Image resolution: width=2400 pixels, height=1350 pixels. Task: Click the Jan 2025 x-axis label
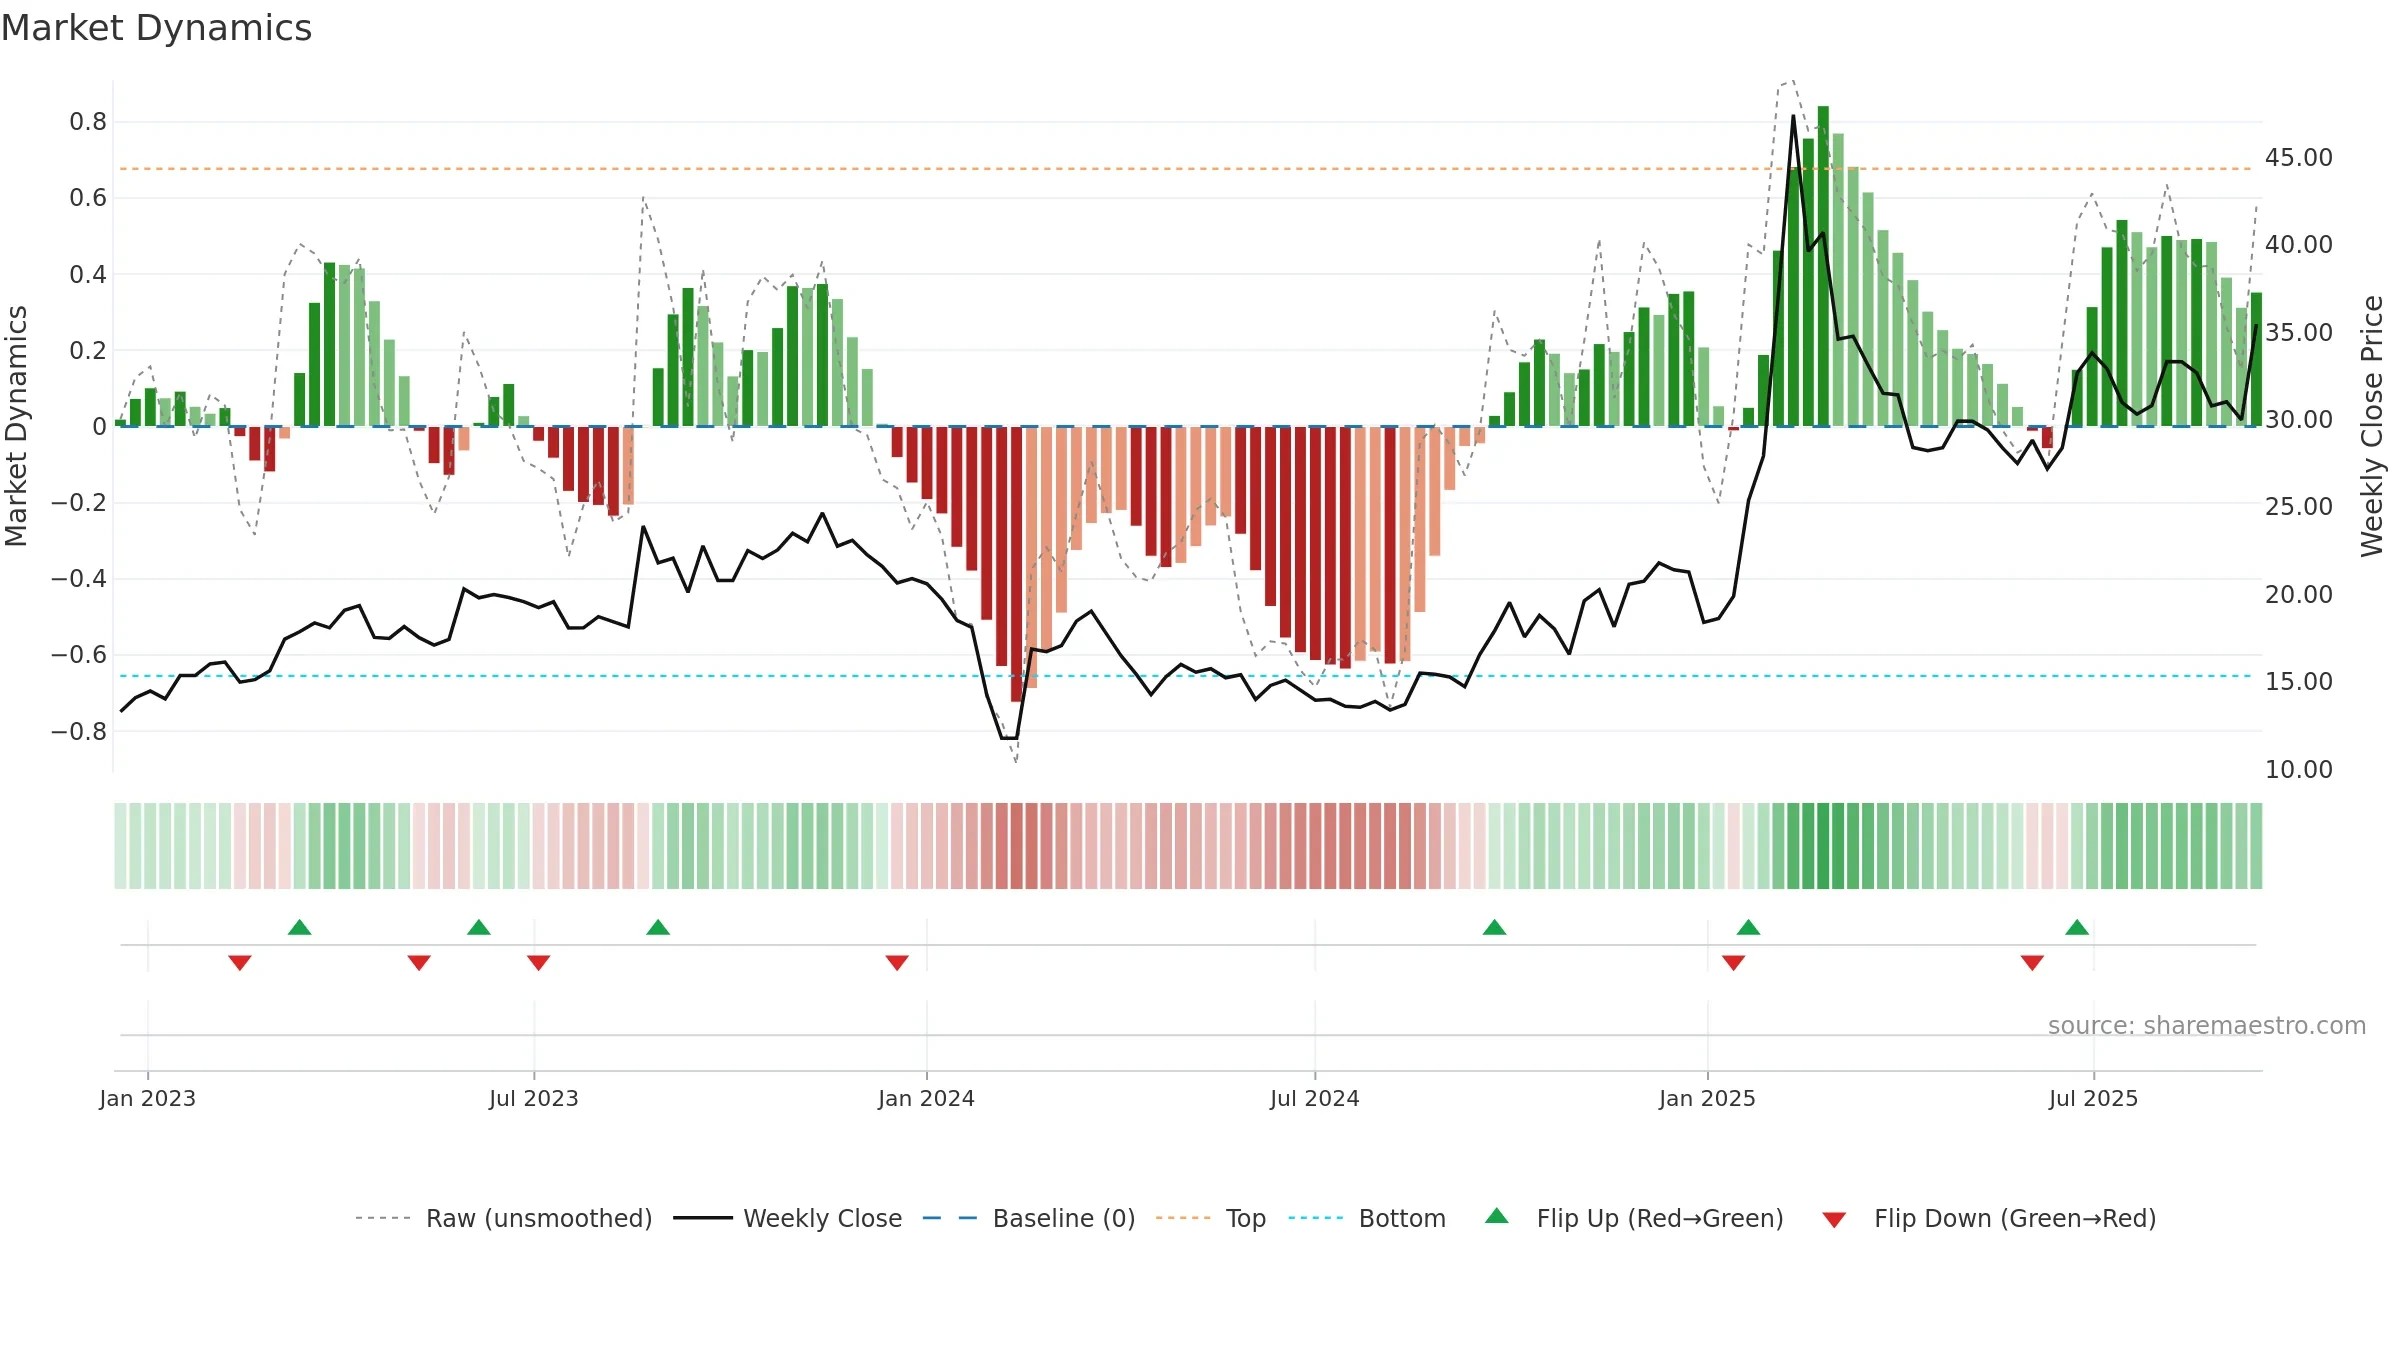pos(1707,1098)
